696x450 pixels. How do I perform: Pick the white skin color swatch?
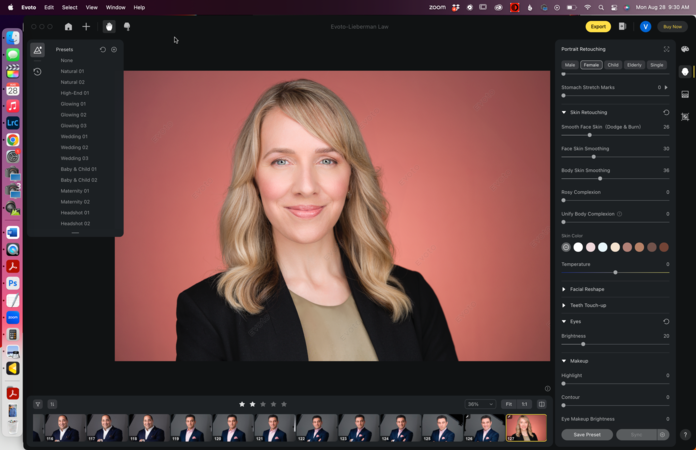[x=578, y=247]
